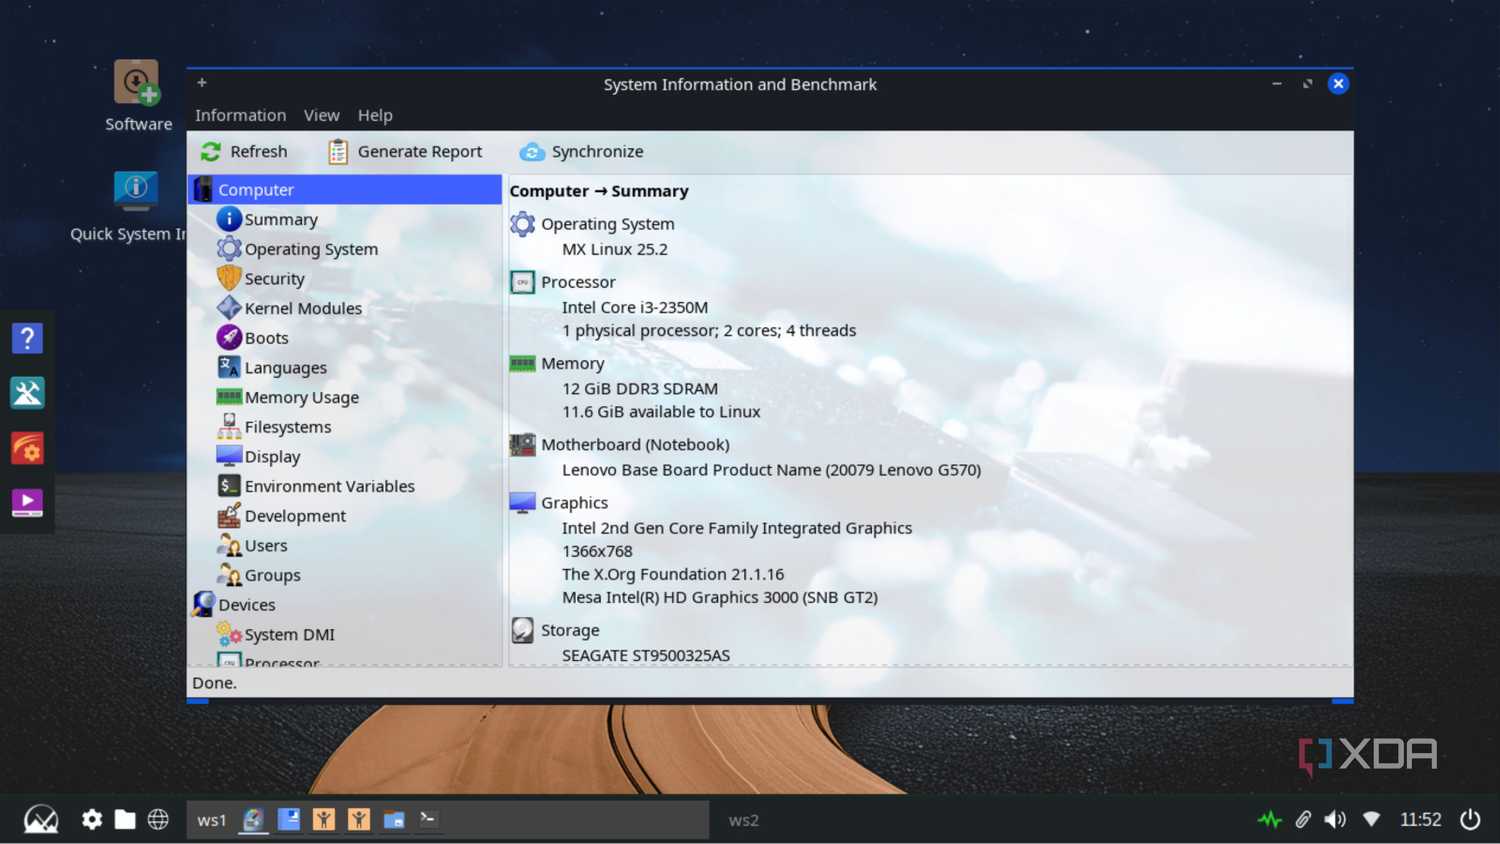Open the Boots entry with rocket icon
The image size is (1500, 844).
tap(266, 338)
